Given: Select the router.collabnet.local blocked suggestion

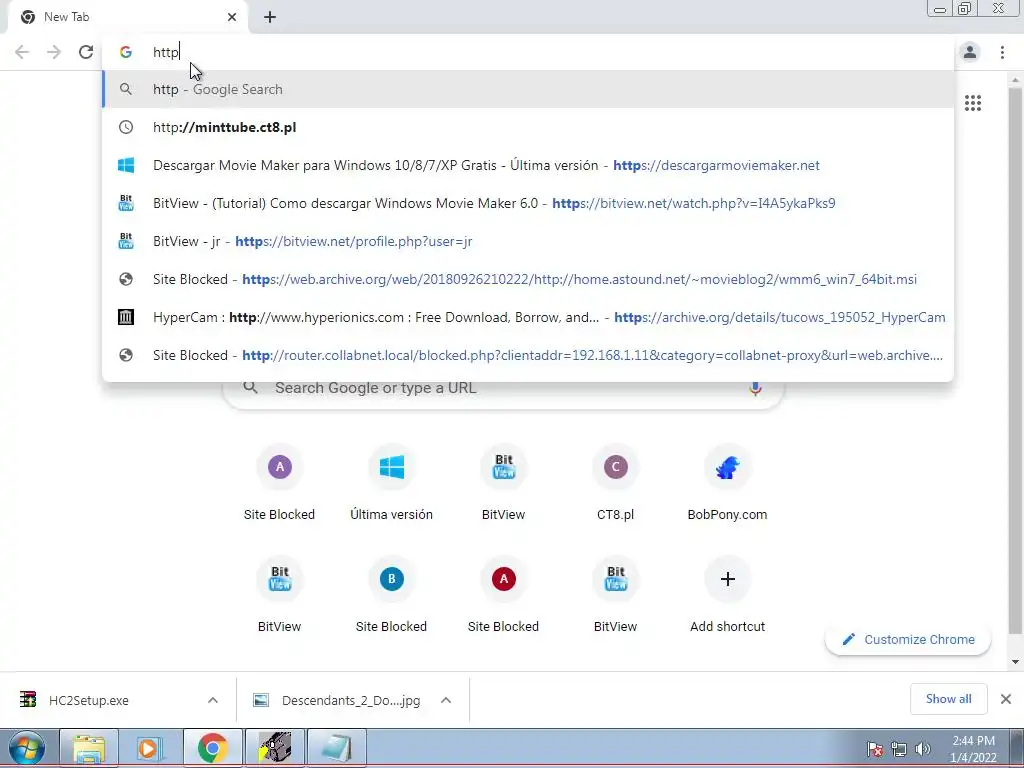Looking at the screenshot, I should (x=528, y=355).
